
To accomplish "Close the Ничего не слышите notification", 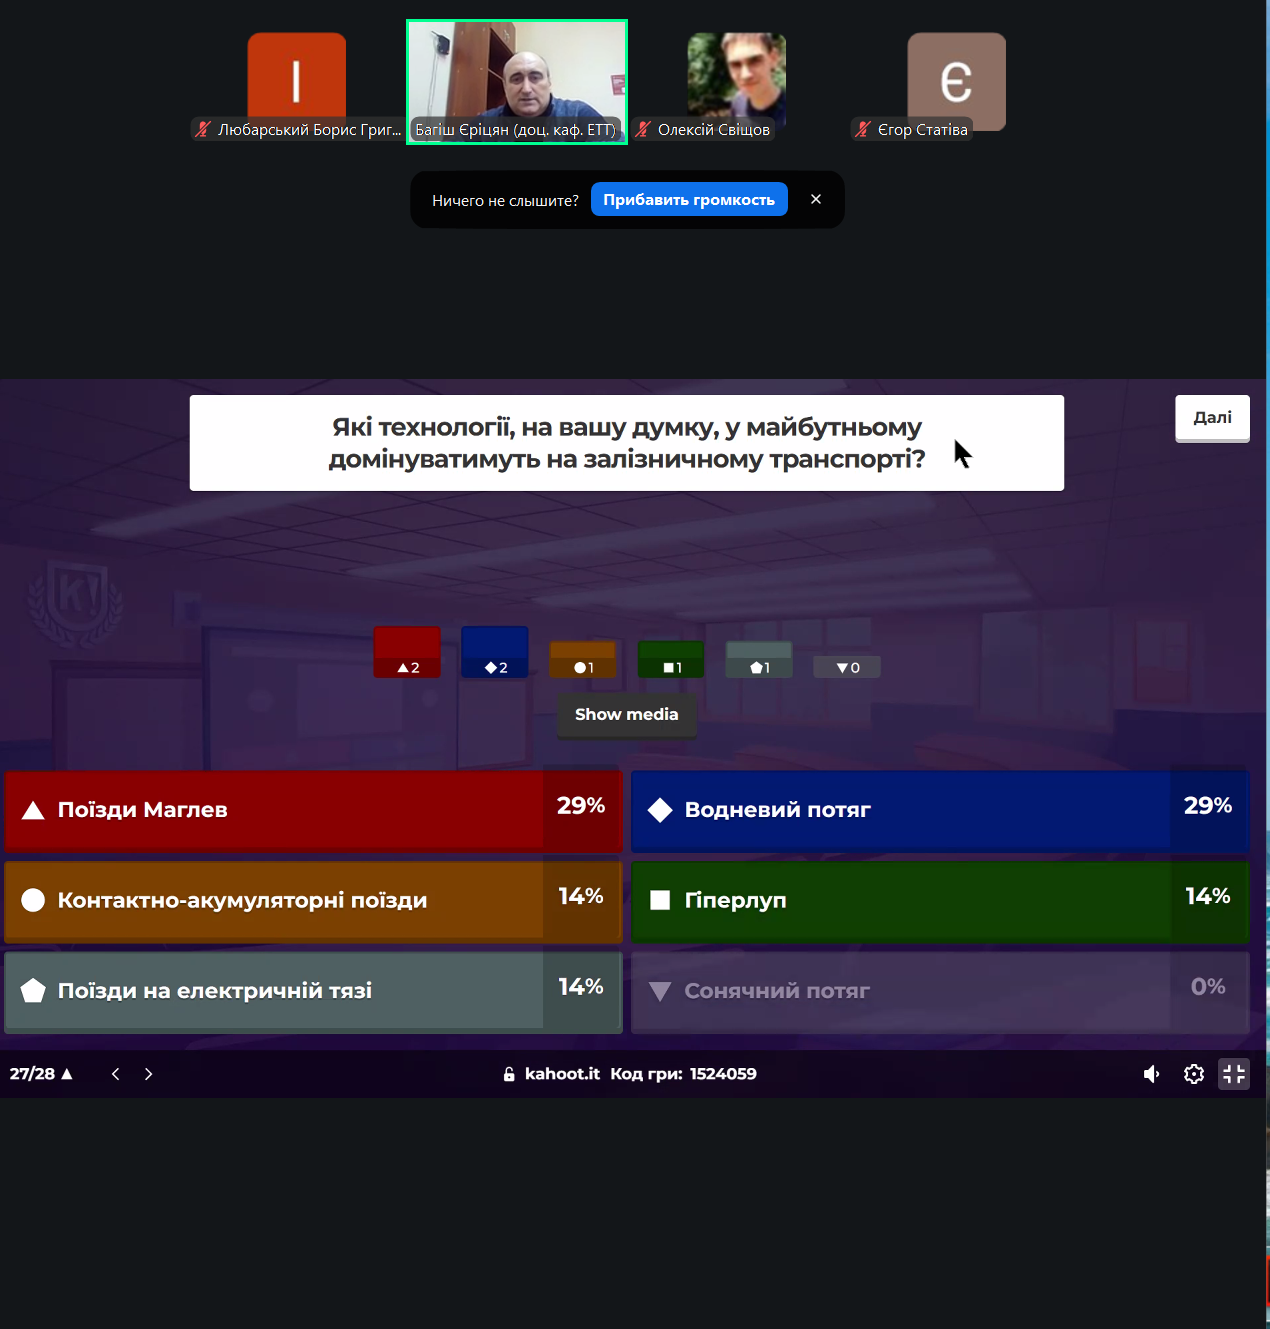I will coord(816,199).
